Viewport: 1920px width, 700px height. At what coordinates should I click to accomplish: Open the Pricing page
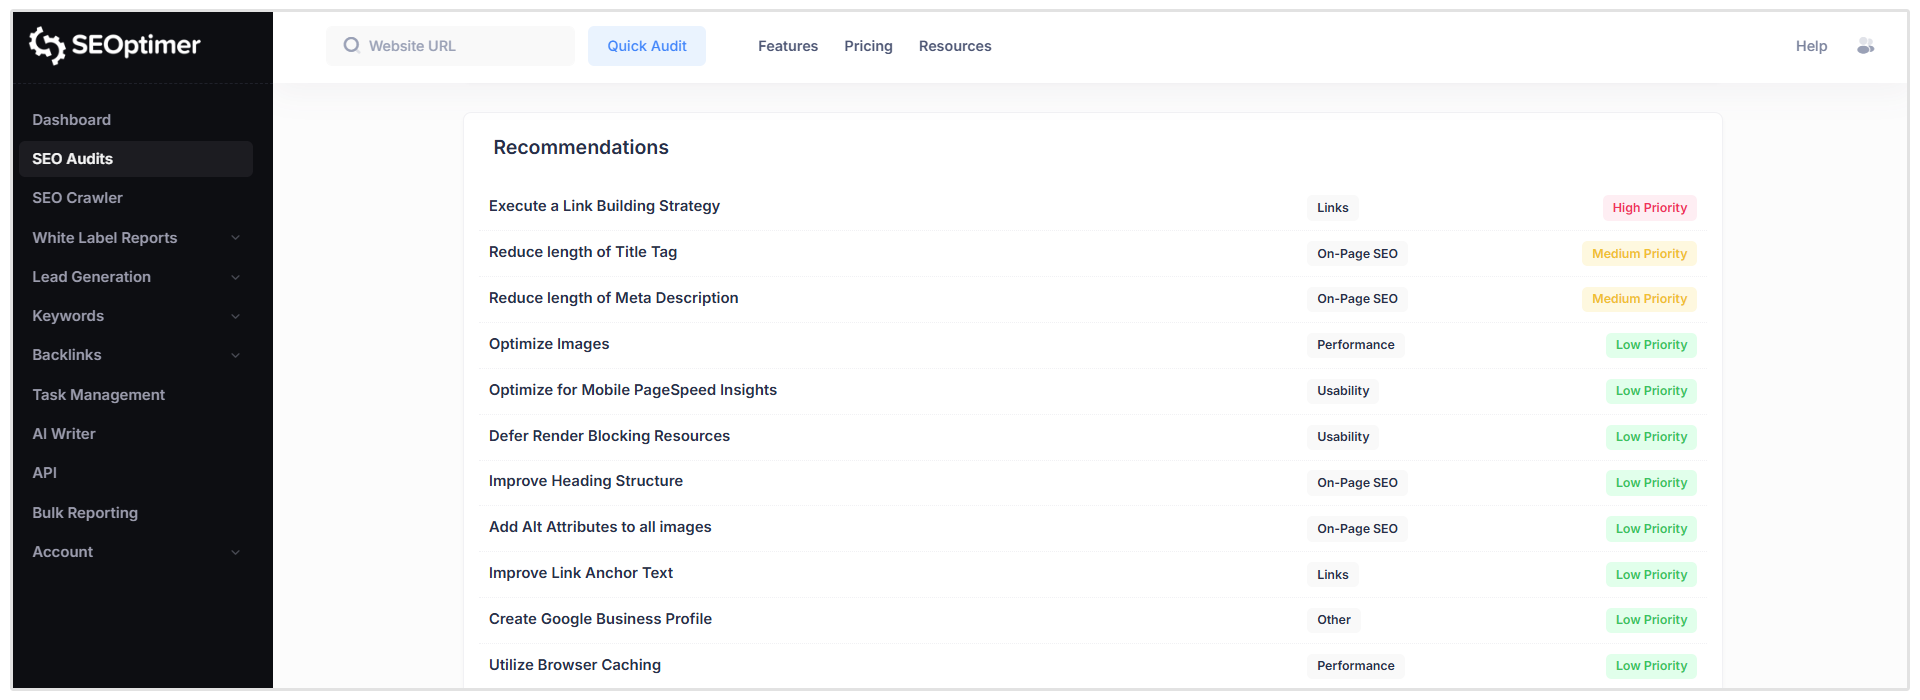coord(868,46)
